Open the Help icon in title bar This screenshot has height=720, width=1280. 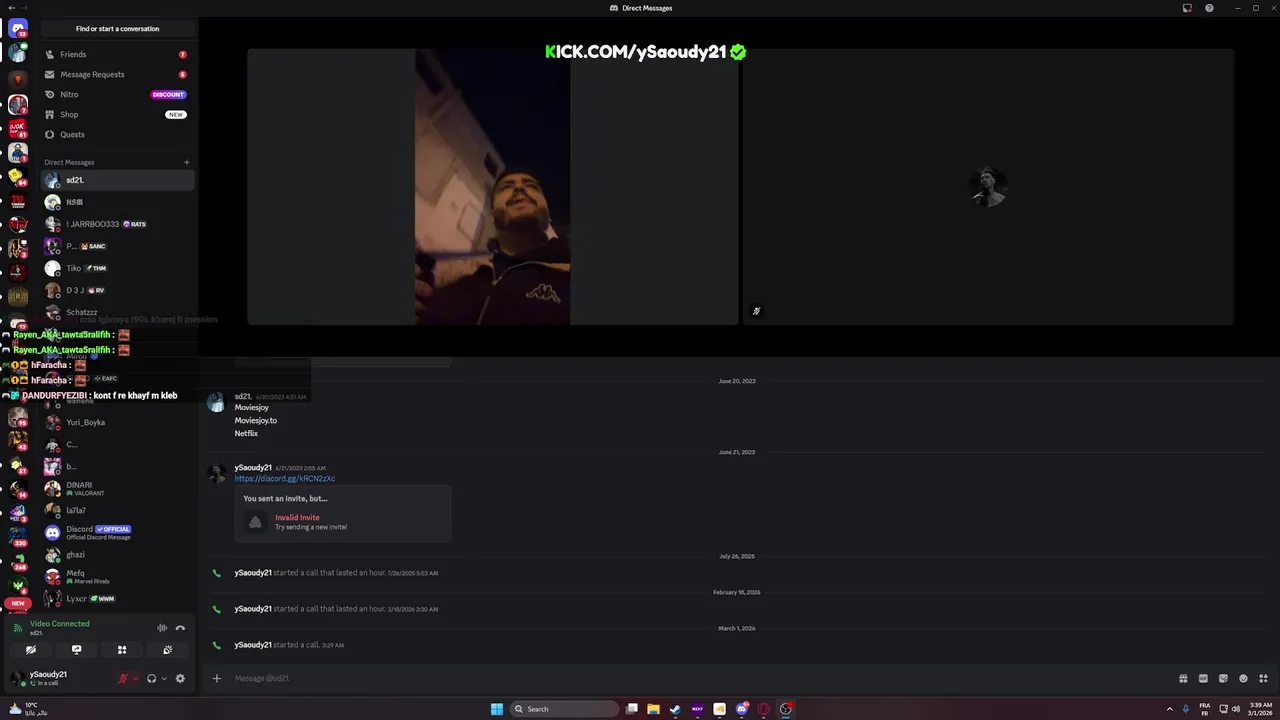click(x=1209, y=8)
